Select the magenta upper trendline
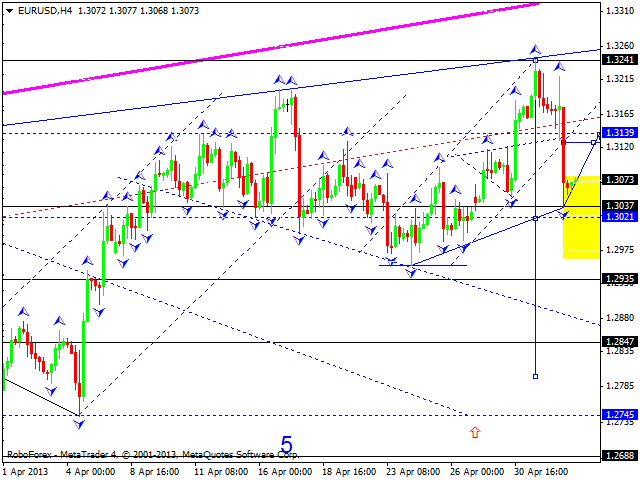This screenshot has width=640, height=480. [x=271, y=49]
